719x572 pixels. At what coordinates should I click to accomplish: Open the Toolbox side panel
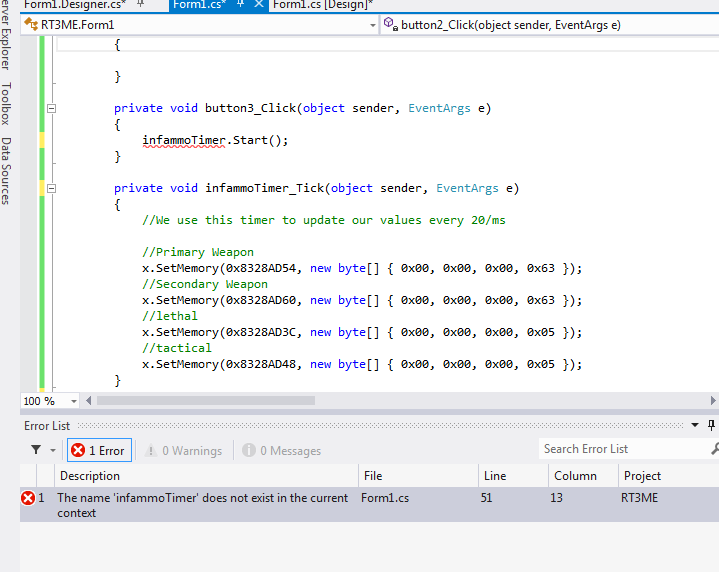[6, 103]
